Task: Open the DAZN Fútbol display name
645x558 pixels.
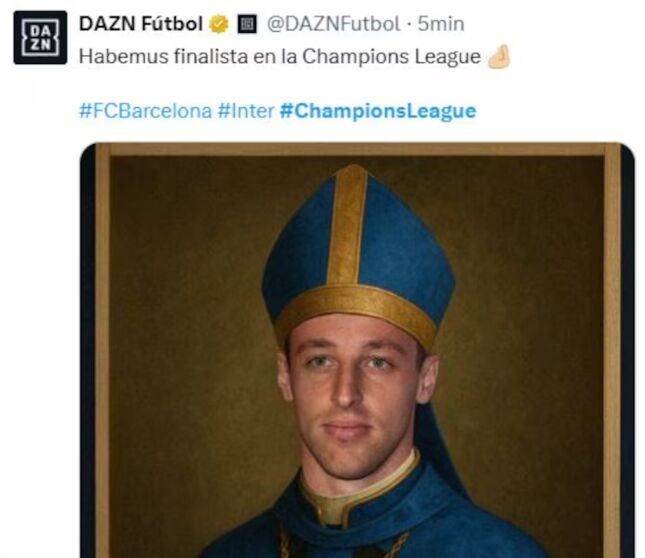Action: [141, 23]
